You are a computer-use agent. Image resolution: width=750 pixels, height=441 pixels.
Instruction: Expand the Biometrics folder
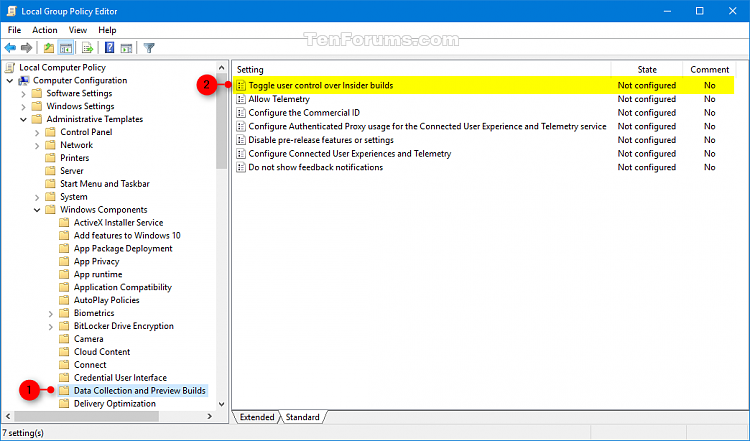(x=51, y=313)
